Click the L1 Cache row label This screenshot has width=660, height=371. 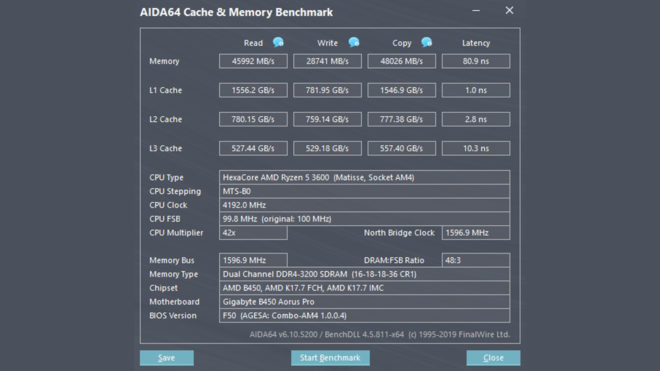click(165, 90)
